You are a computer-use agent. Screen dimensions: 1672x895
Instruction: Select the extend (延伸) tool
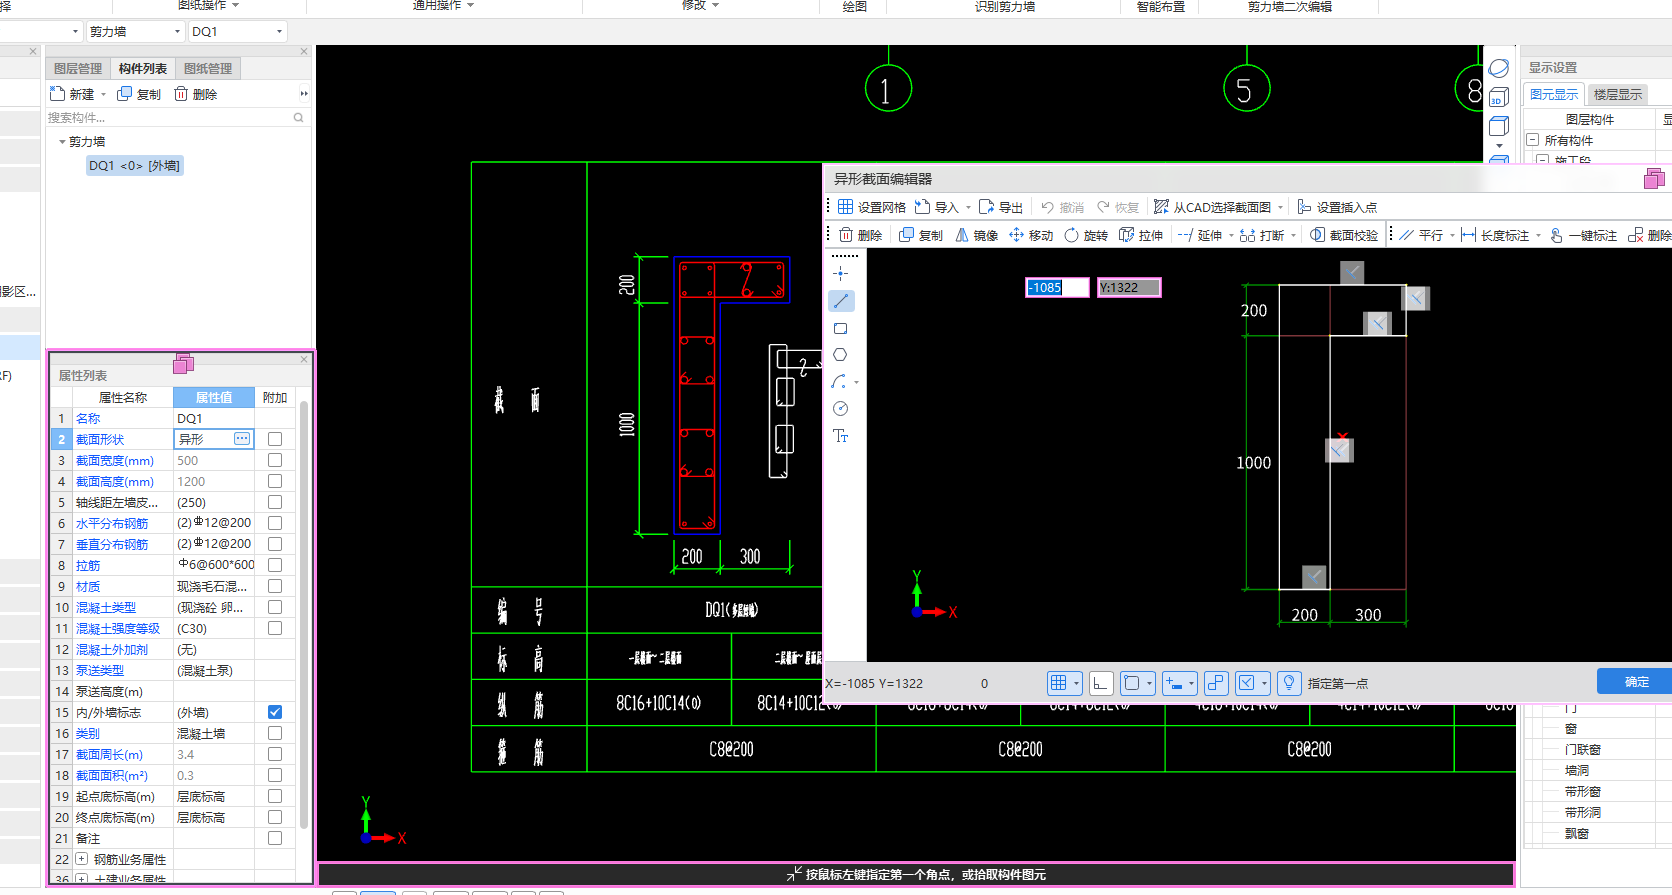pos(1199,235)
